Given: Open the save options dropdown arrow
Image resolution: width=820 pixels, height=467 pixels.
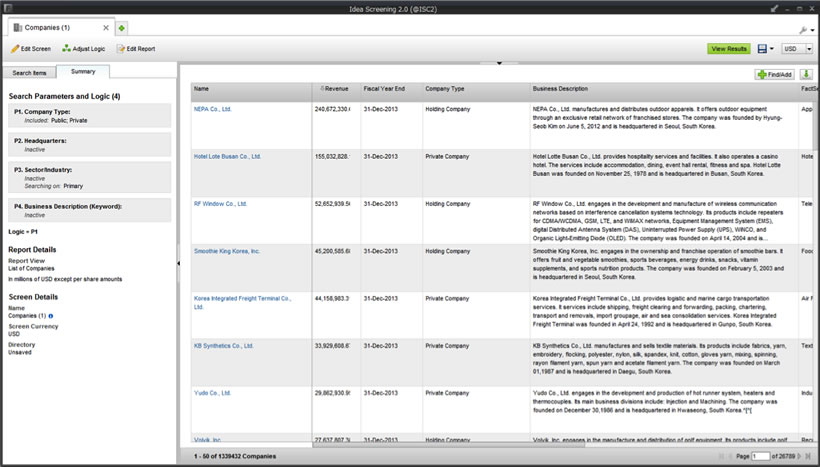Looking at the screenshot, I should (772, 49).
